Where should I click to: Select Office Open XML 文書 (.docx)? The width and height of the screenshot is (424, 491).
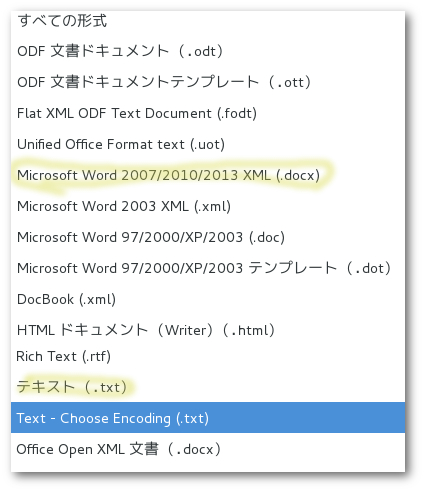pyautogui.click(x=208, y=449)
